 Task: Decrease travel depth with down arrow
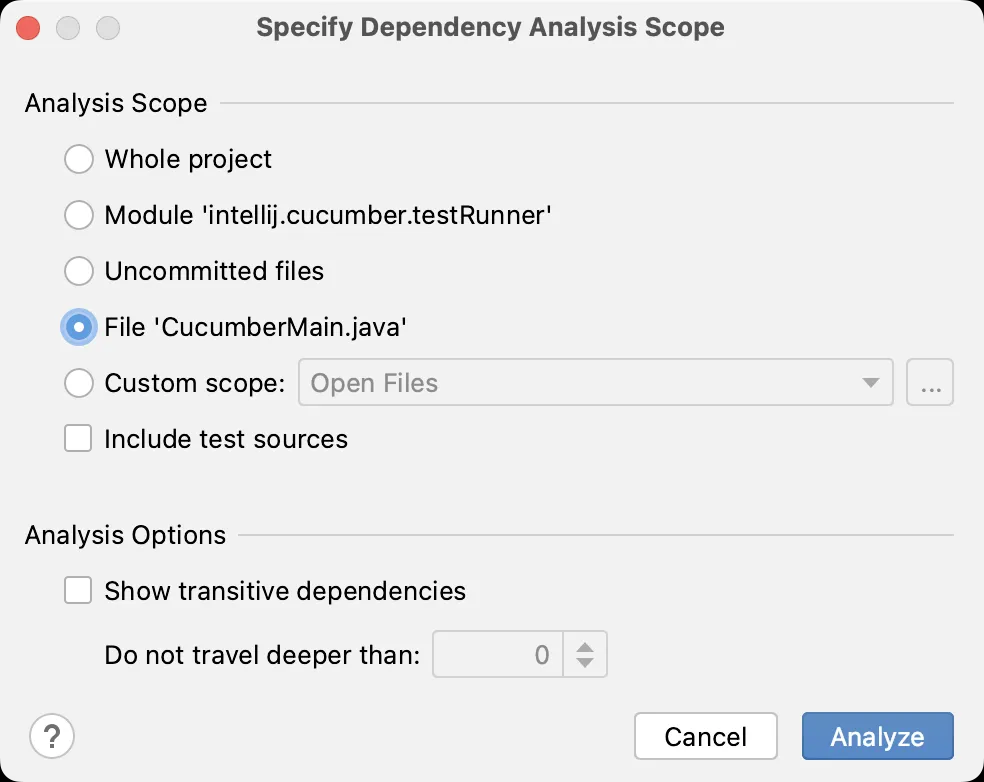[586, 664]
